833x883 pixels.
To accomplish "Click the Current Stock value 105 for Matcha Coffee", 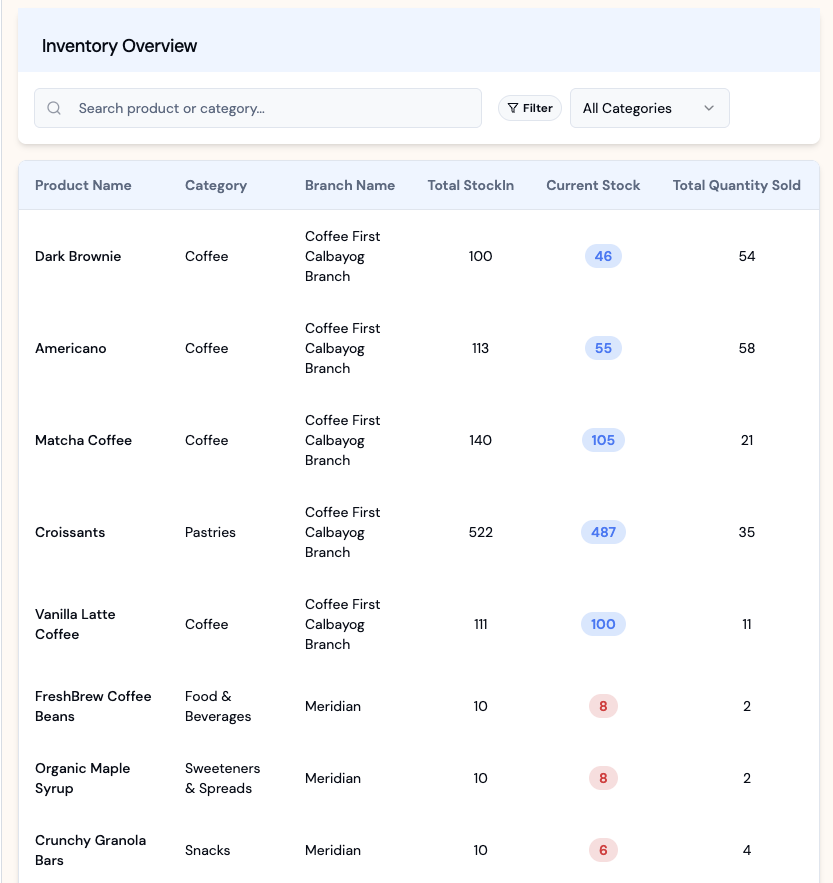I will tap(603, 440).
